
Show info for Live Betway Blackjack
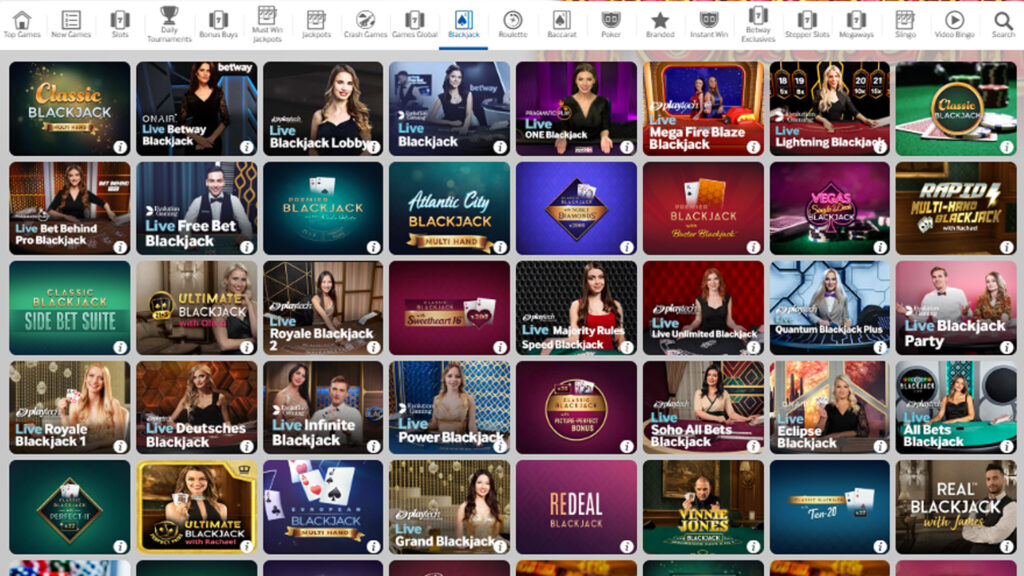pyautogui.click(x=246, y=147)
